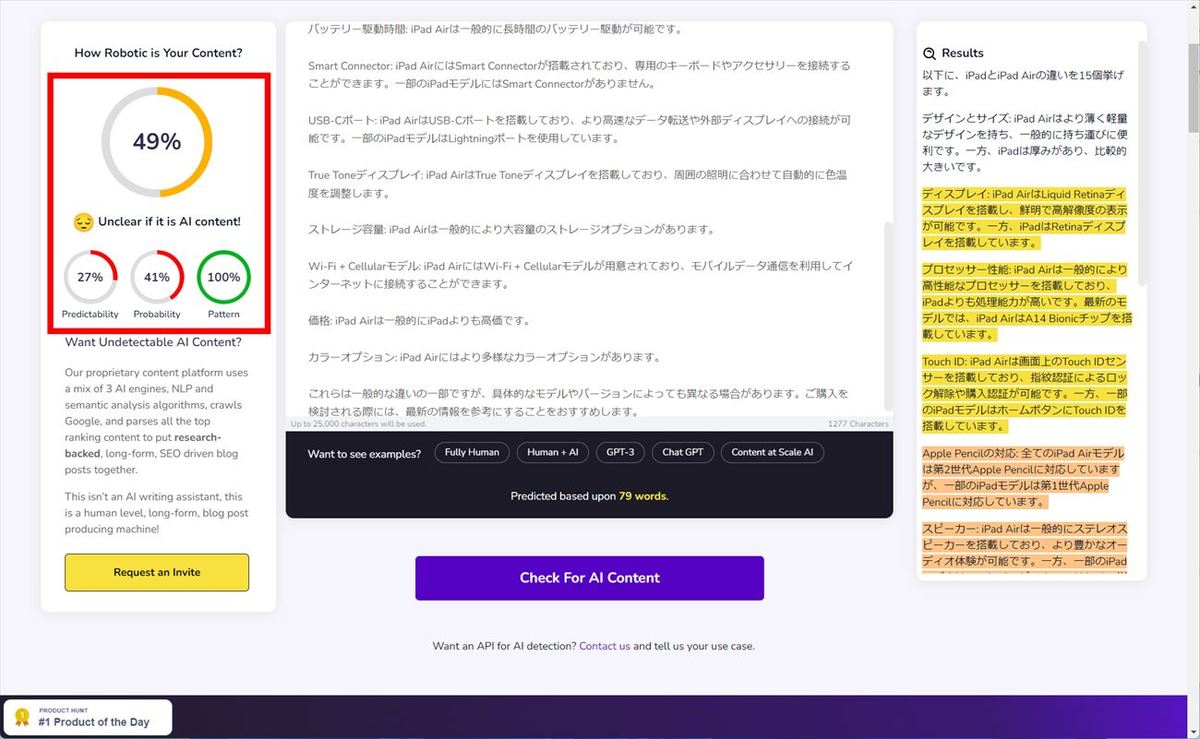1200x739 pixels.
Task: Select the GPT-3 example
Action: click(x=620, y=452)
